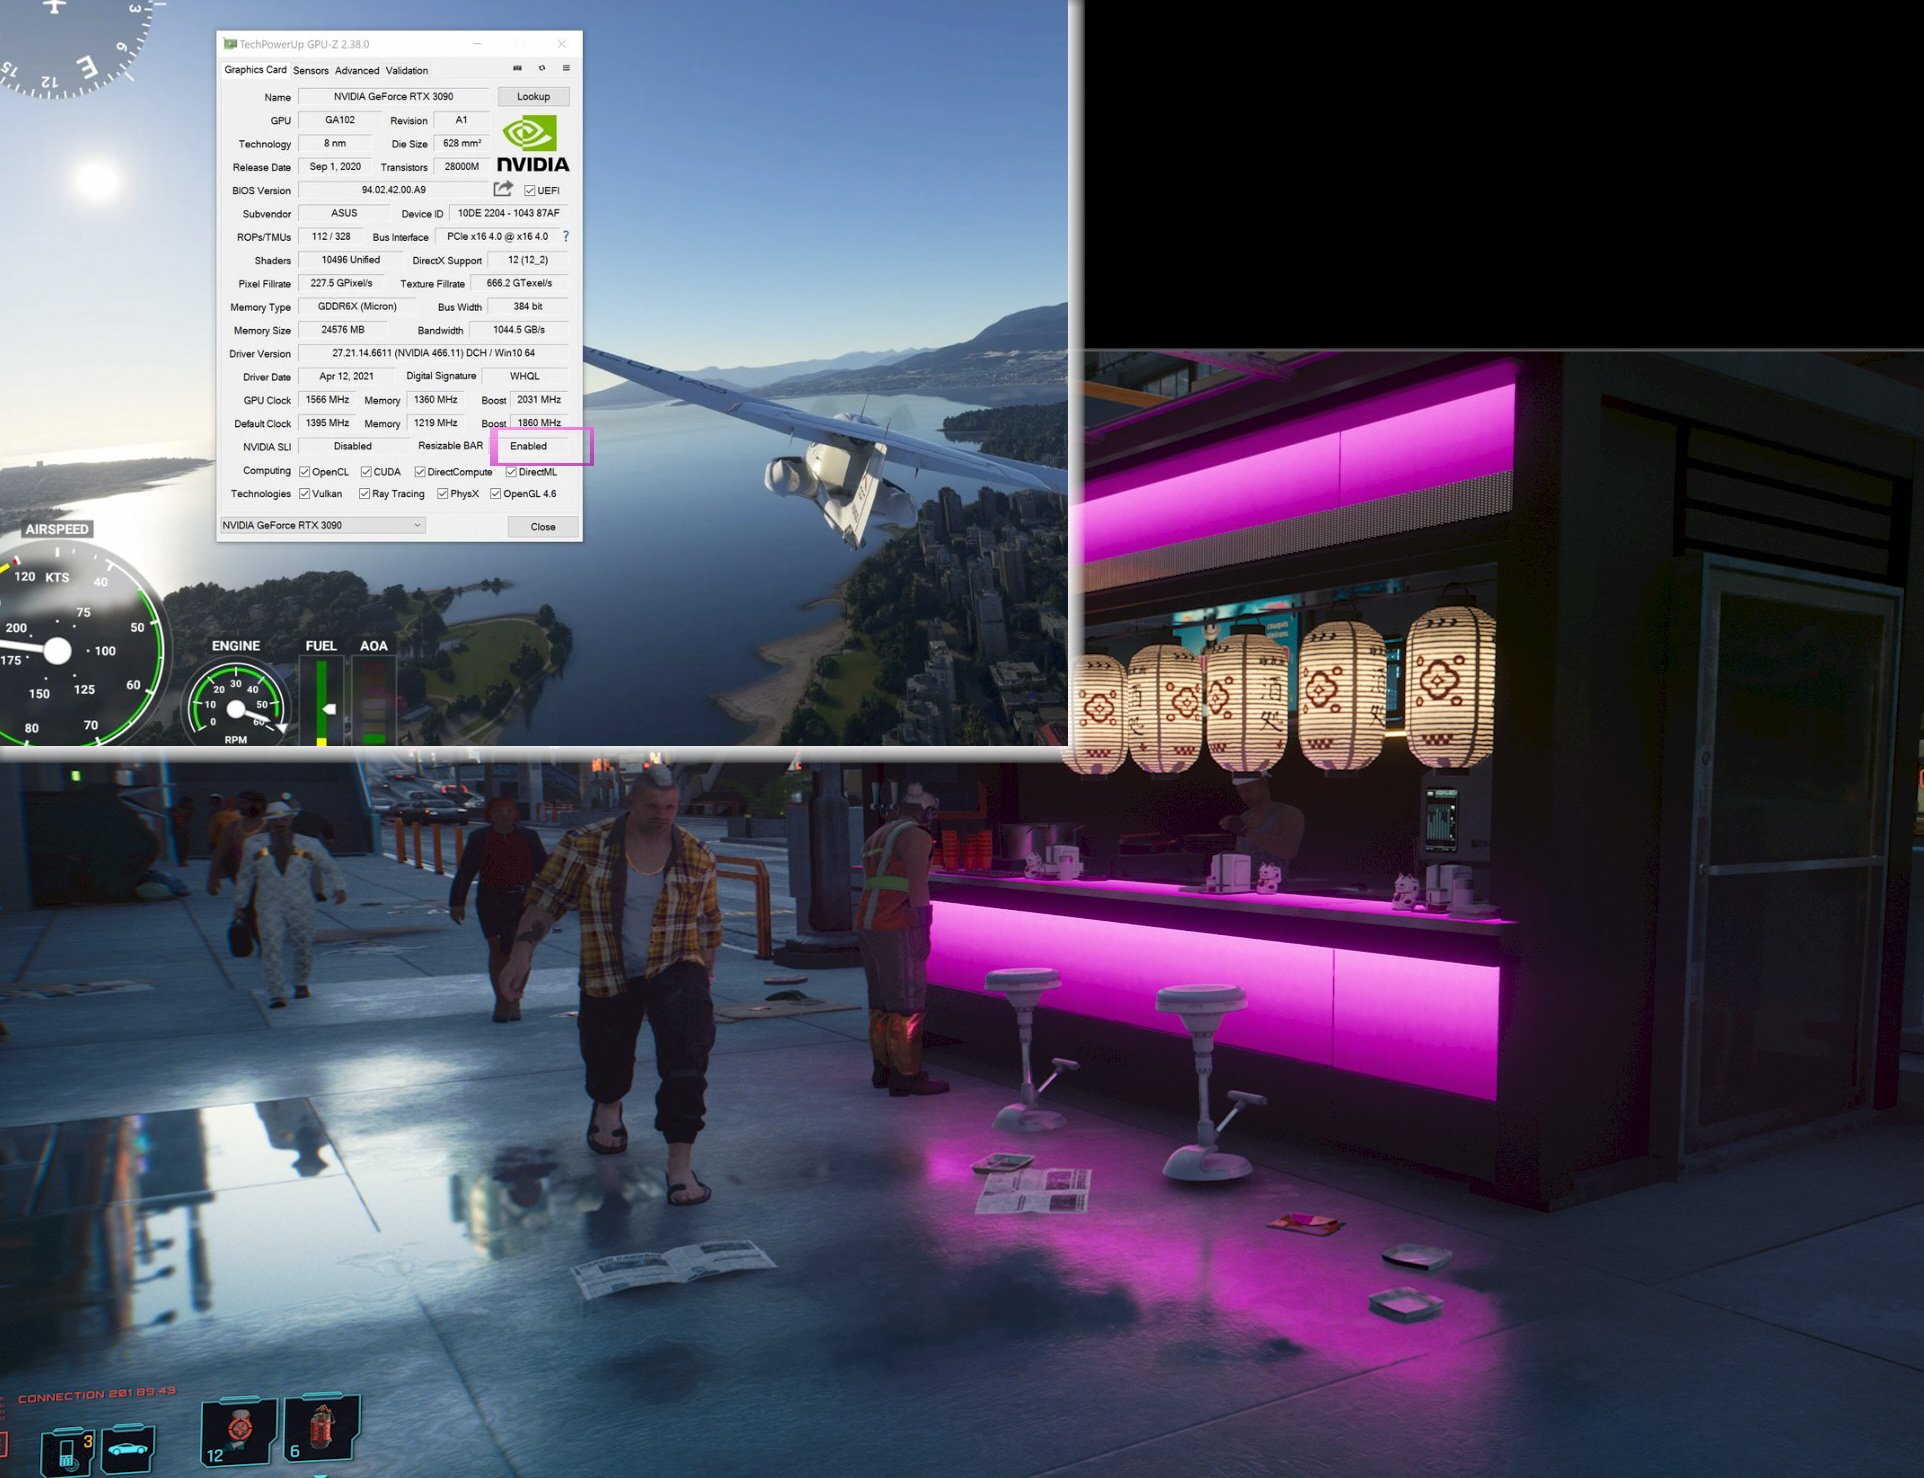The height and width of the screenshot is (1478, 1924).
Task: Open the GPU-Z hamburger menu
Action: point(566,69)
